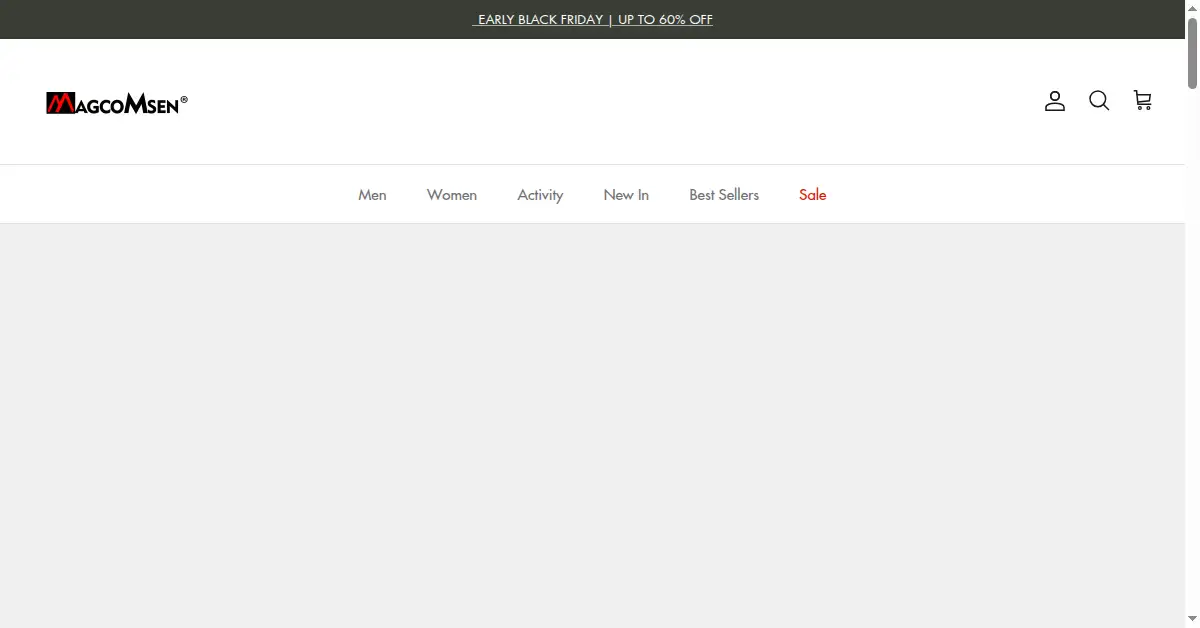The image size is (1200, 628).
Task: Click the search magnifier icon
Action: pyautogui.click(x=1099, y=101)
